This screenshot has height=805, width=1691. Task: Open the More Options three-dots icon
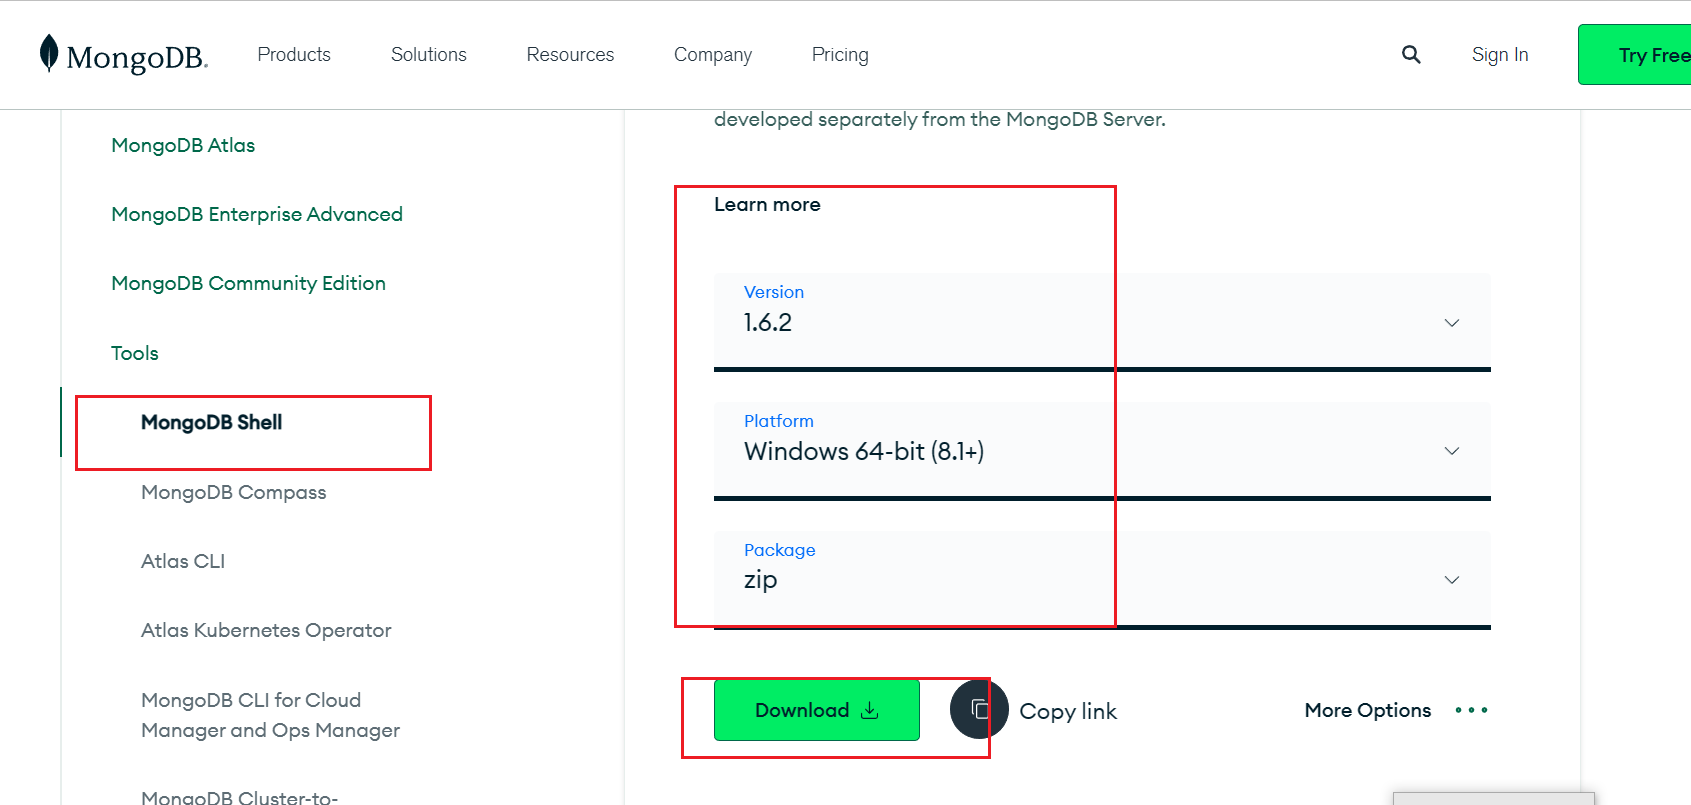click(x=1471, y=710)
